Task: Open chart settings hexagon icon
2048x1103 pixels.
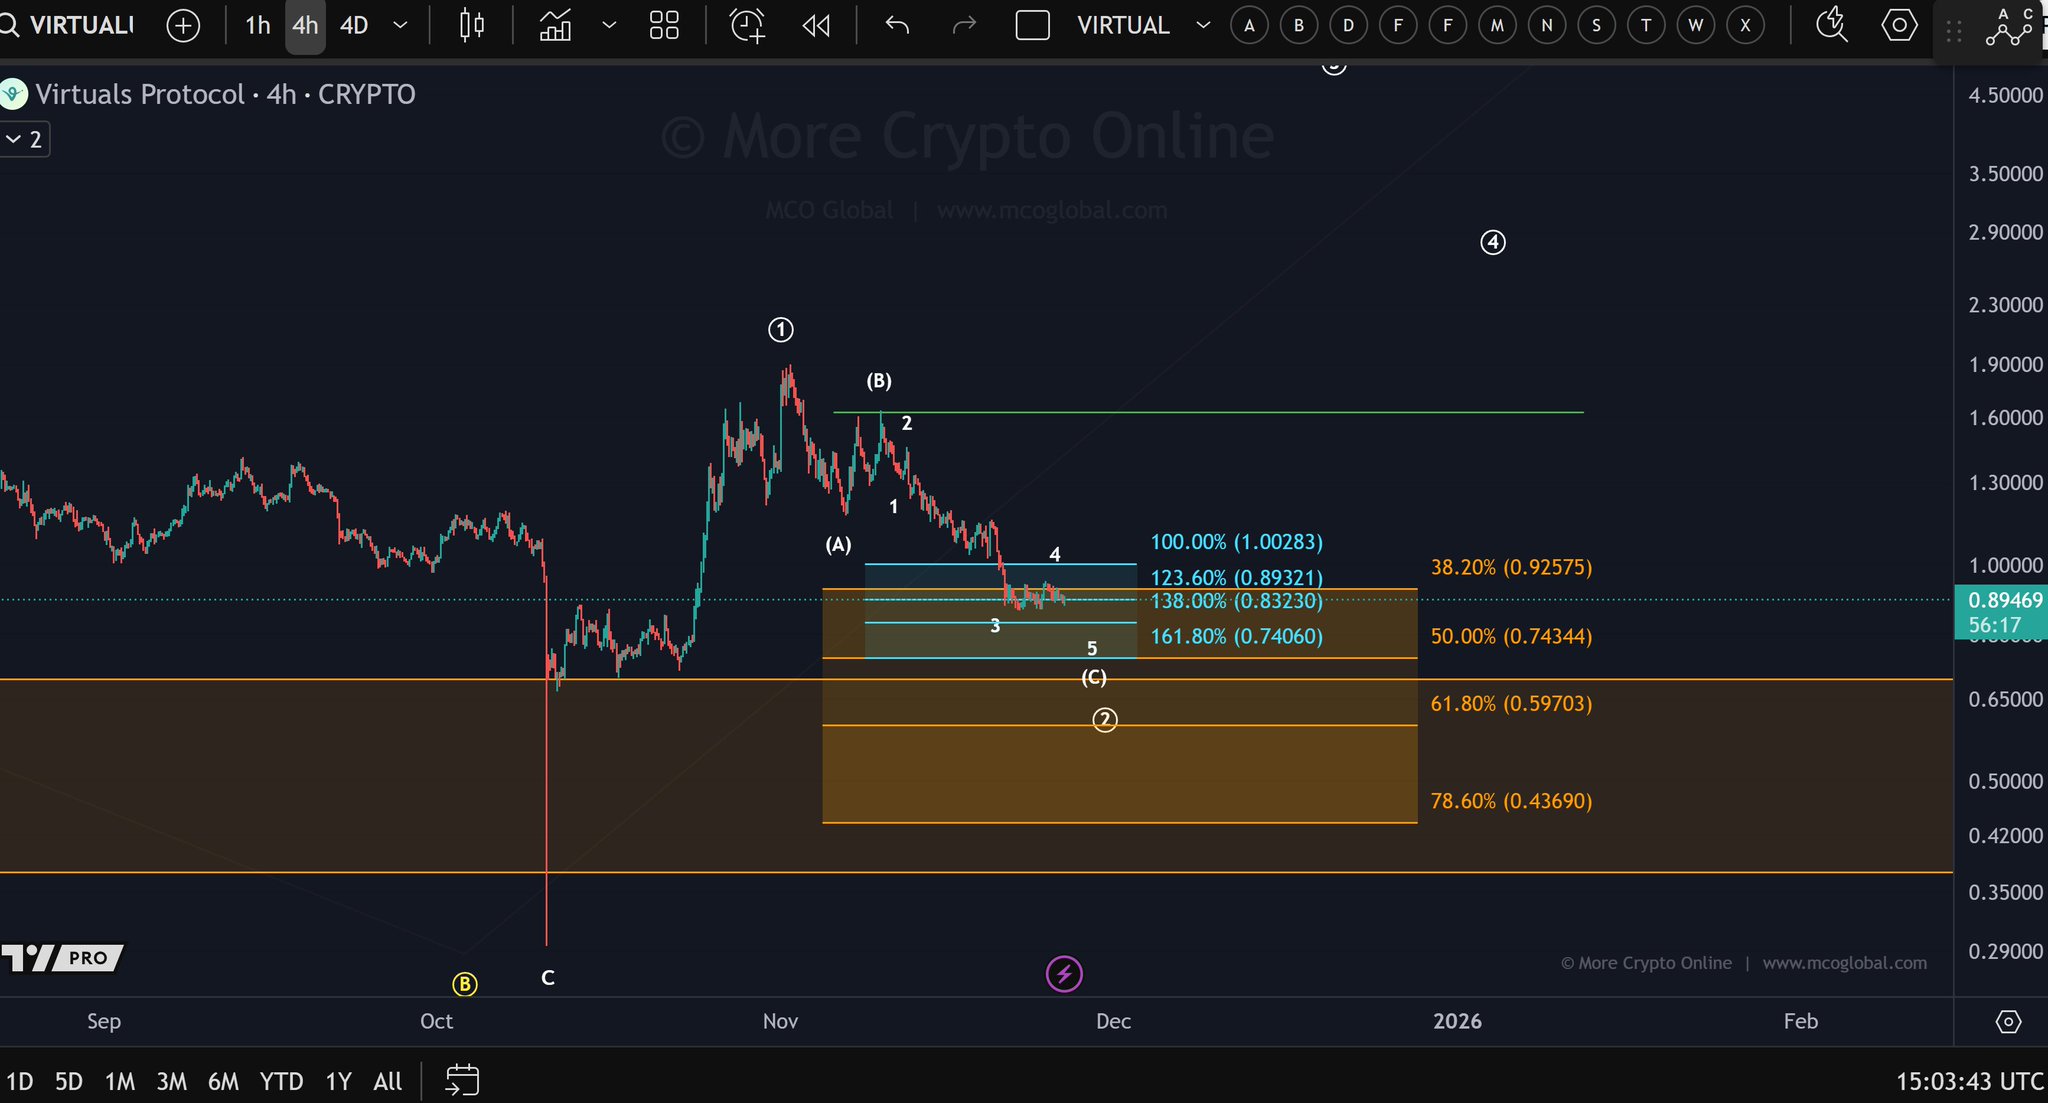Action: click(1899, 25)
